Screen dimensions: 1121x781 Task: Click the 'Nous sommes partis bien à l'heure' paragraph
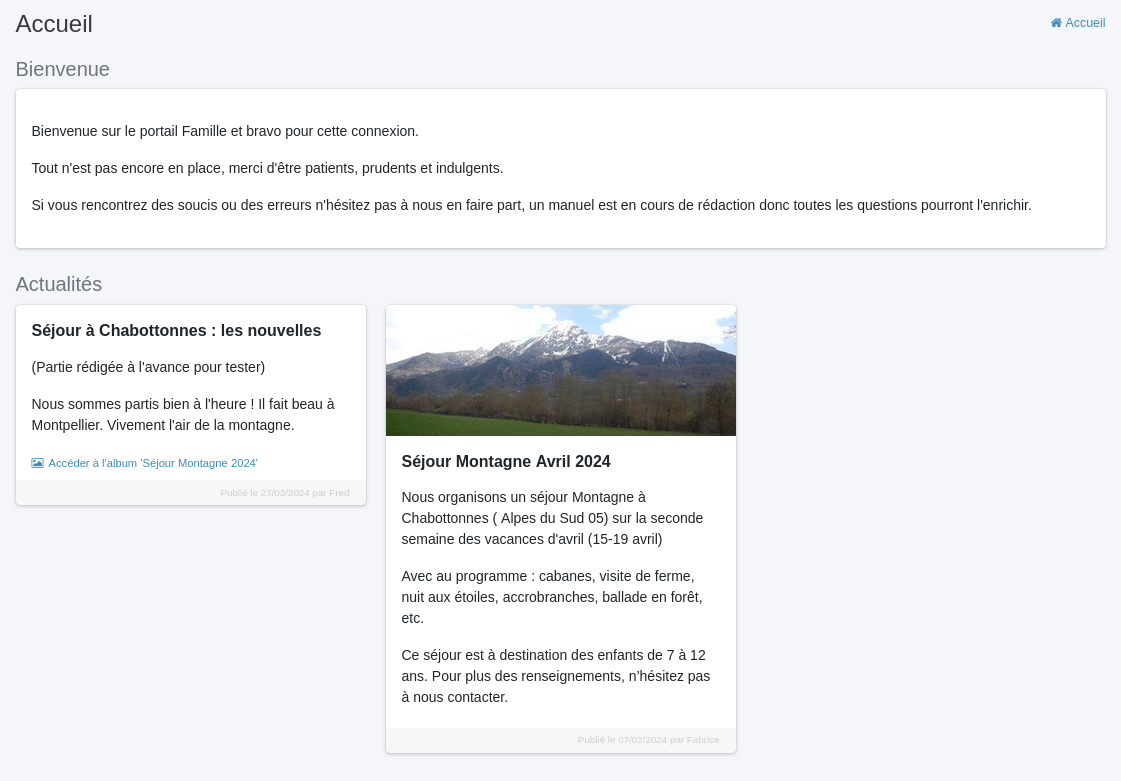pyautogui.click(x=183, y=415)
